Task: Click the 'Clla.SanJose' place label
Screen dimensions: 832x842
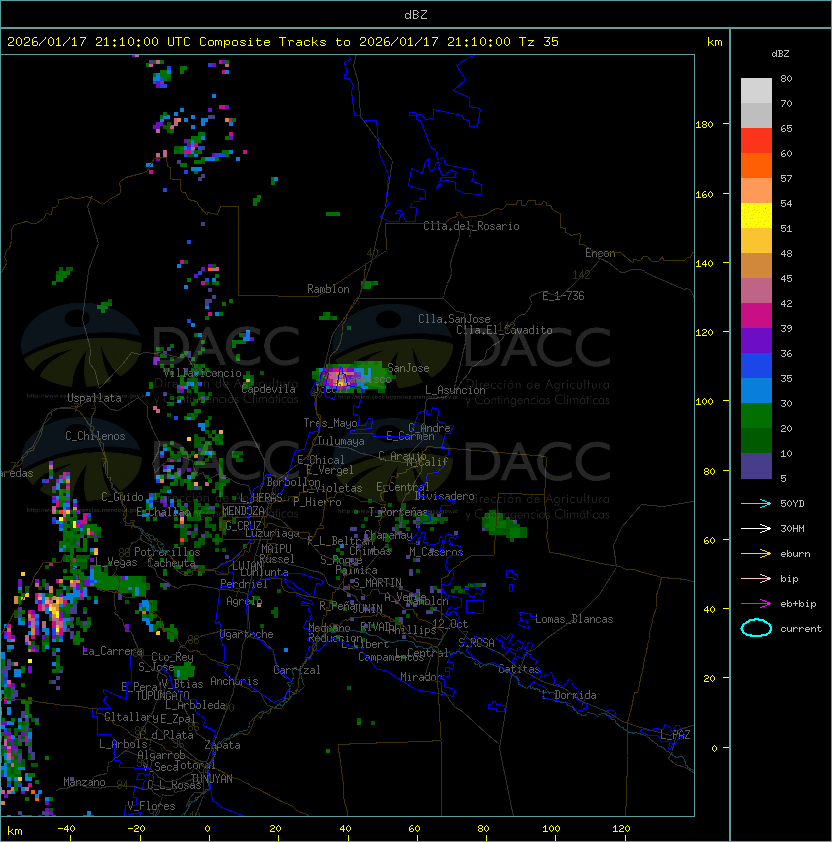Action: tap(454, 319)
